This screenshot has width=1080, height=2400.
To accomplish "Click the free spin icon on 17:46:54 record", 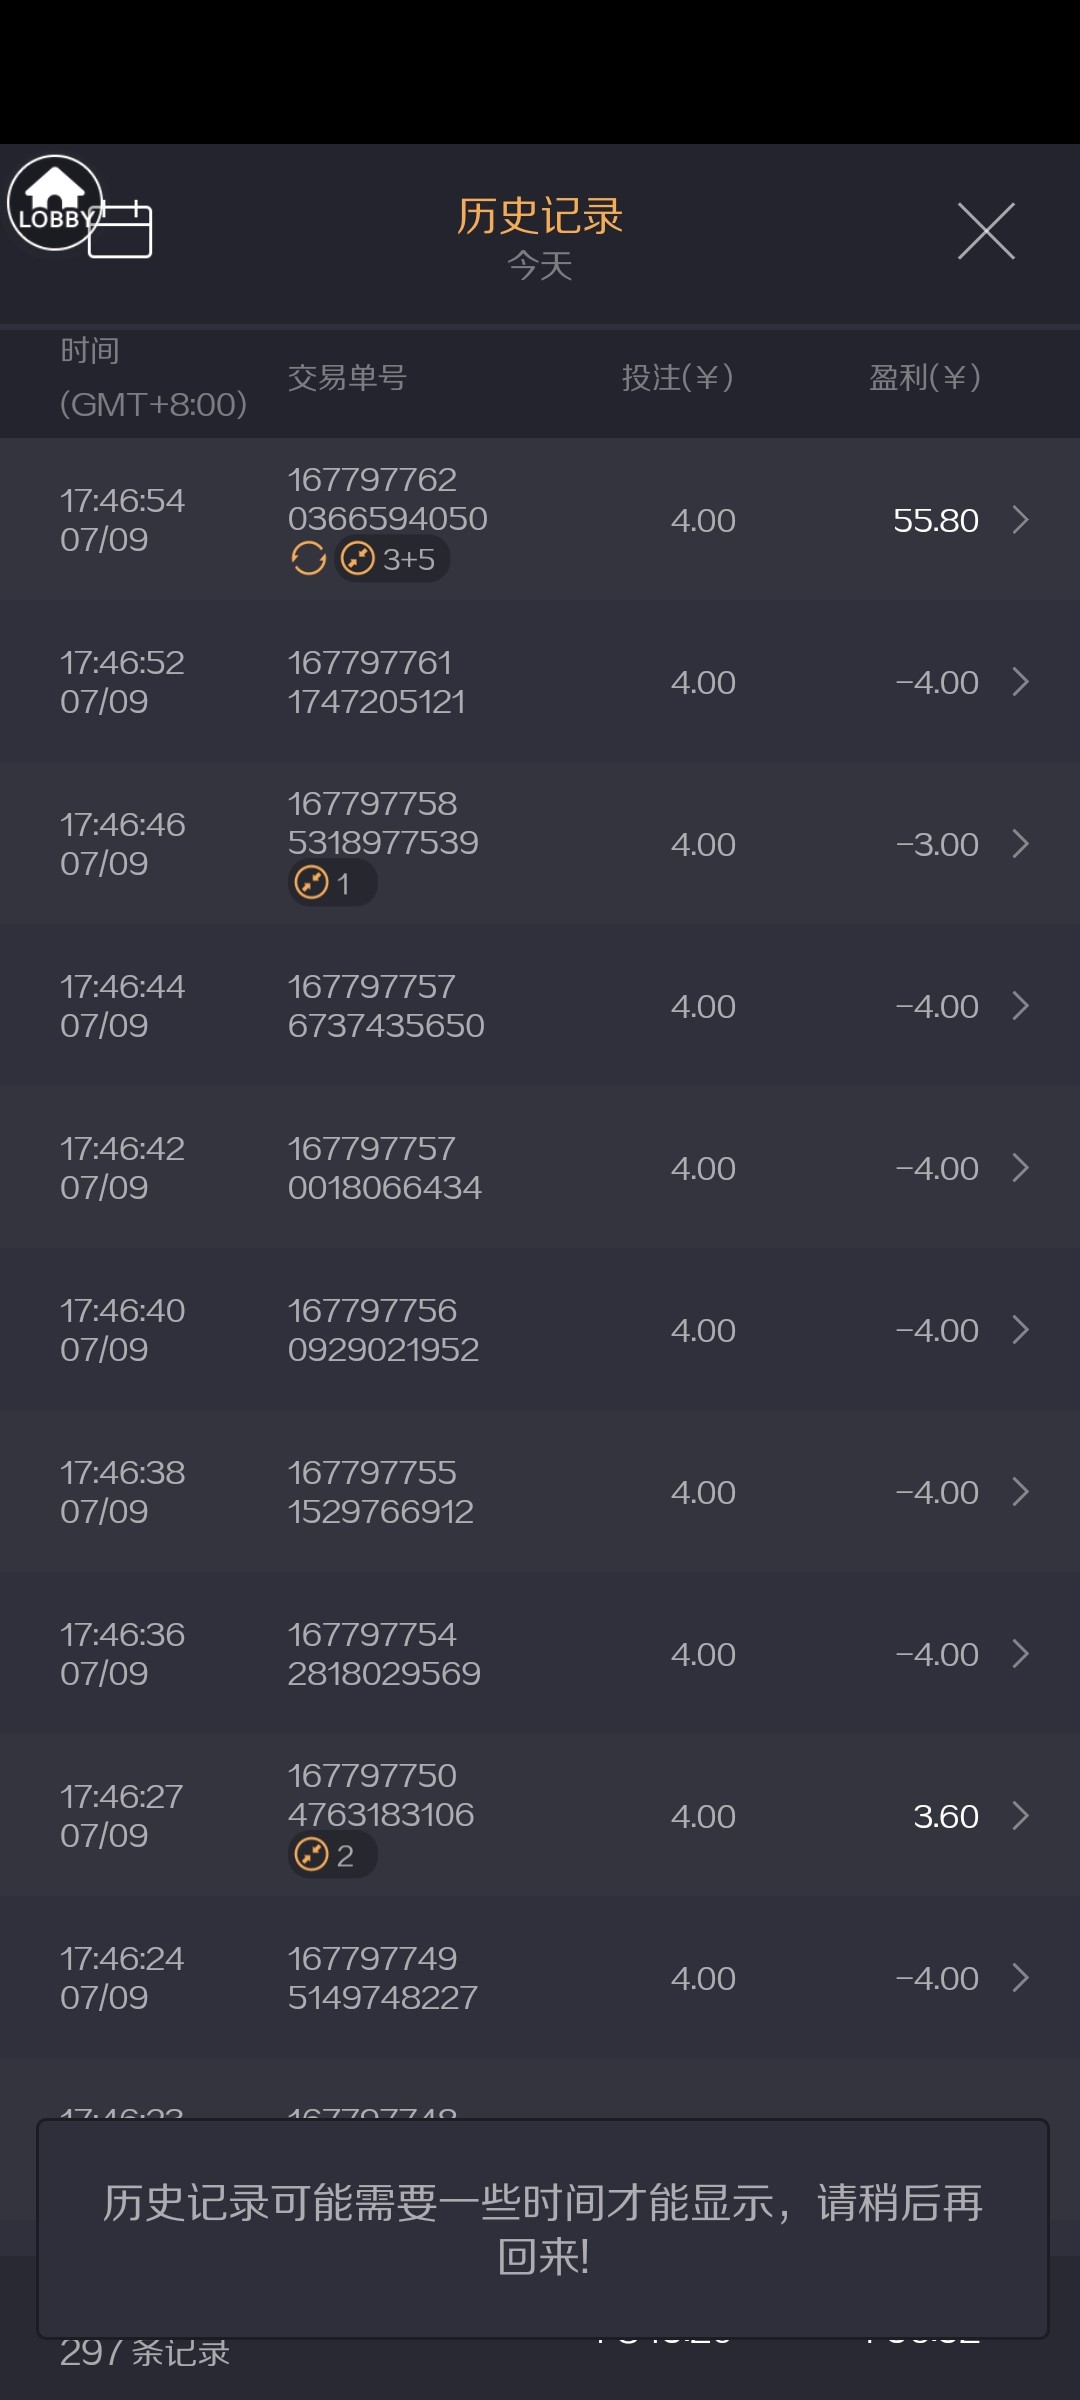I will [308, 559].
